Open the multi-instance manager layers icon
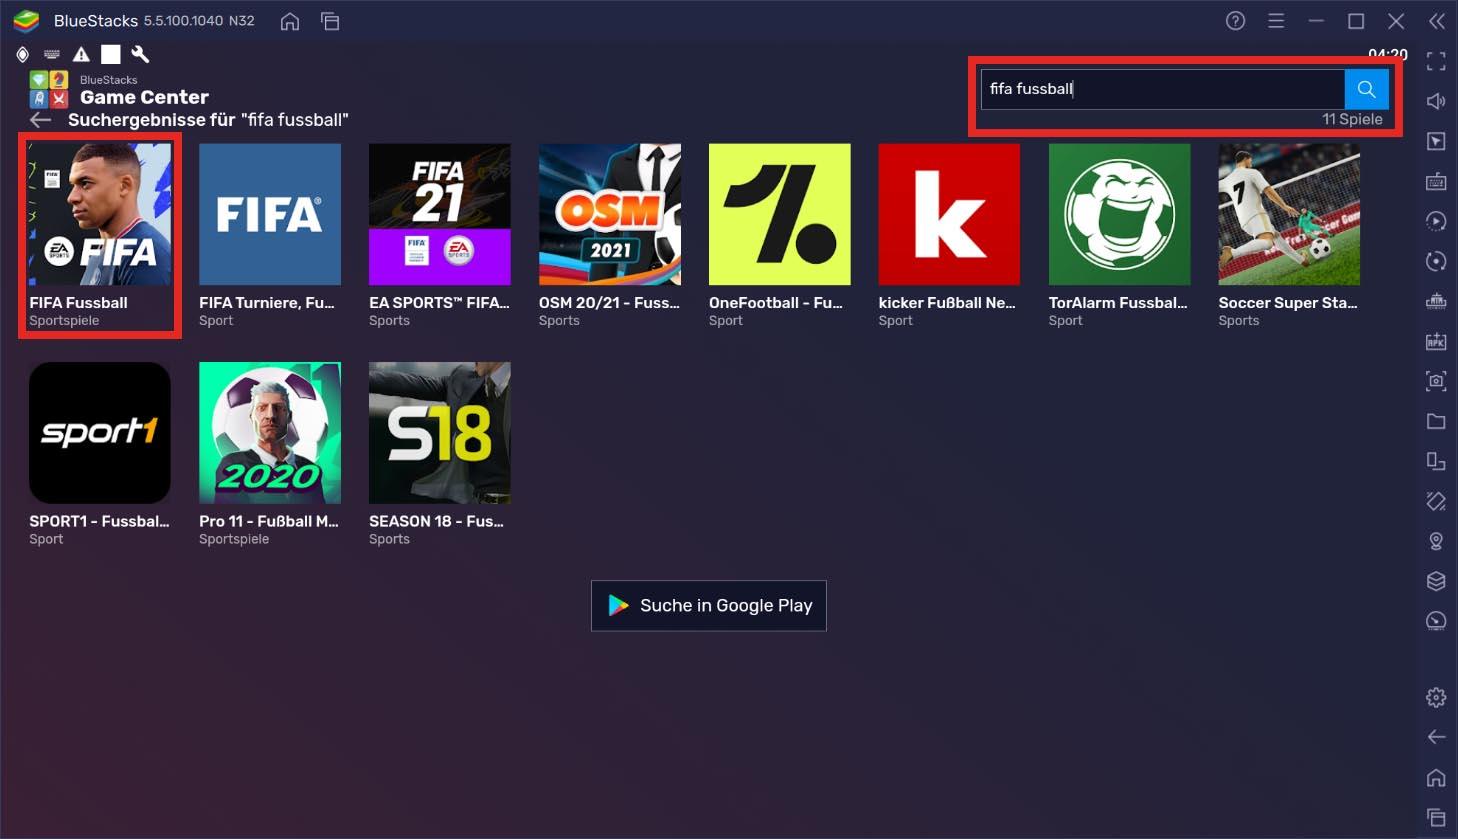 click(x=1436, y=581)
